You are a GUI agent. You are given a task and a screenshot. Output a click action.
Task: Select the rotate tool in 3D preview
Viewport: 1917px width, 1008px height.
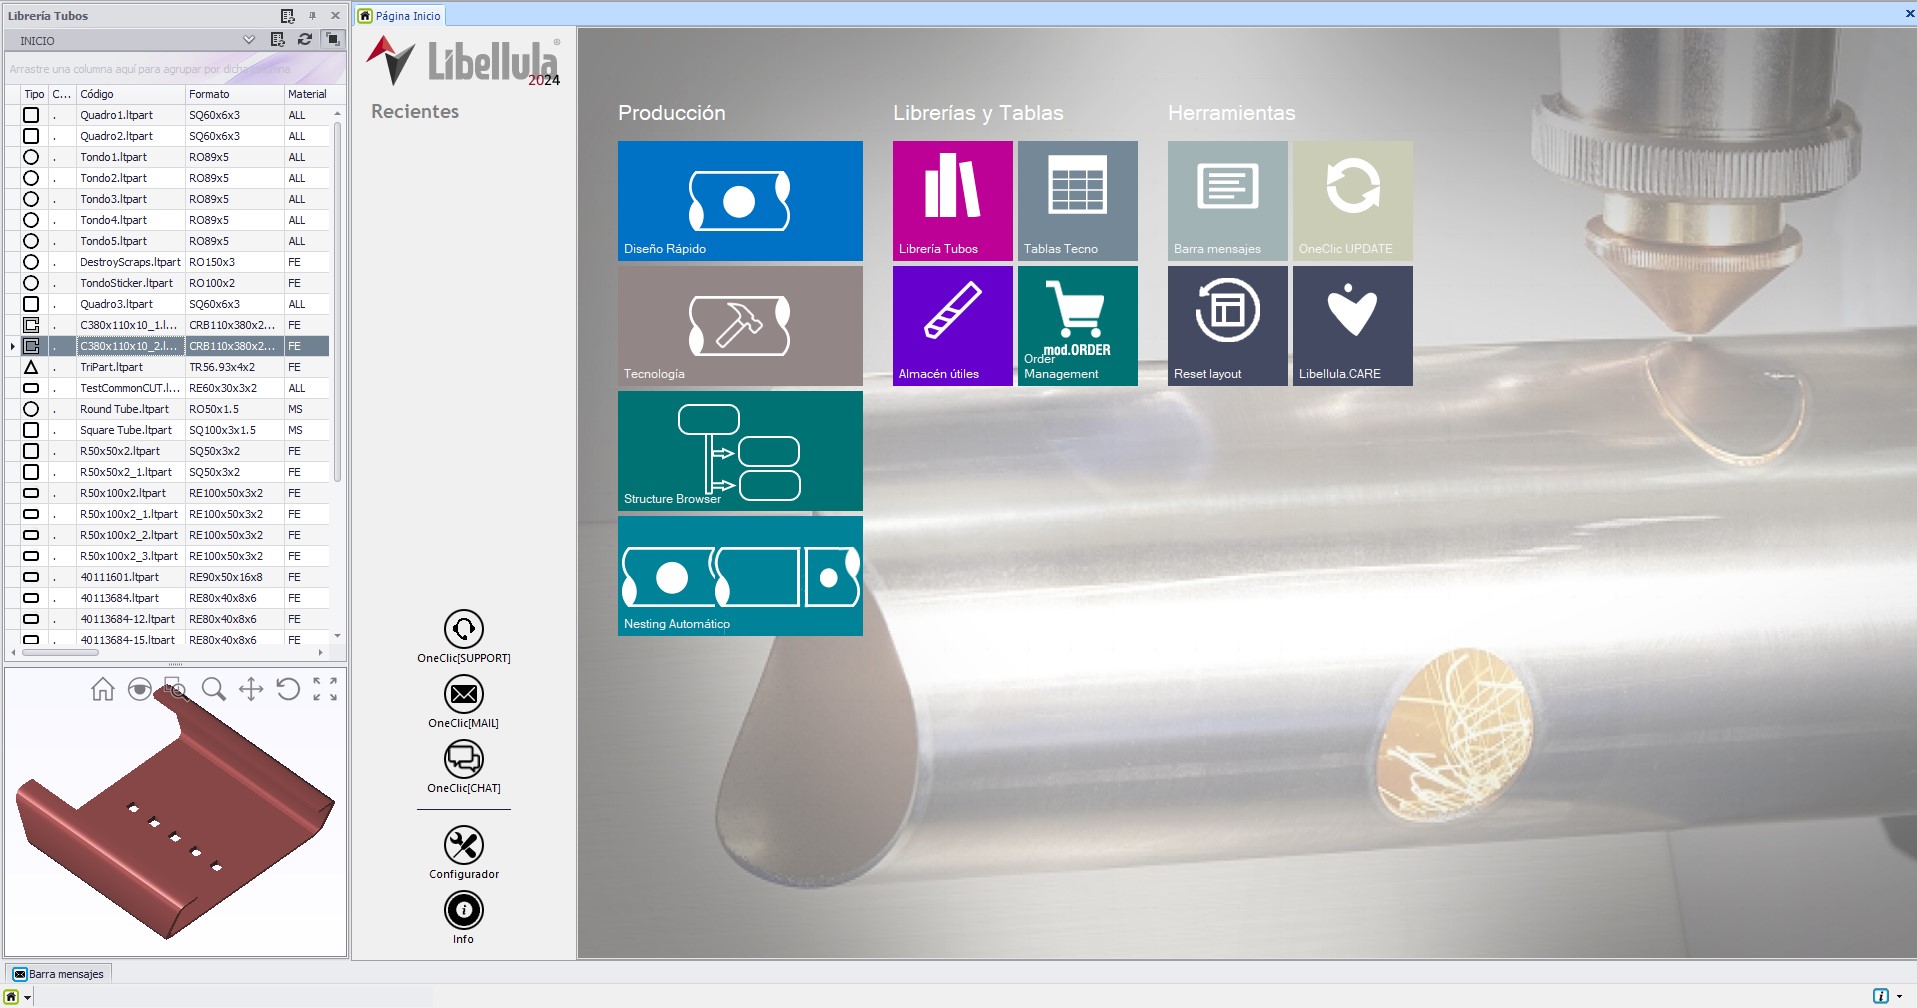pyautogui.click(x=288, y=689)
